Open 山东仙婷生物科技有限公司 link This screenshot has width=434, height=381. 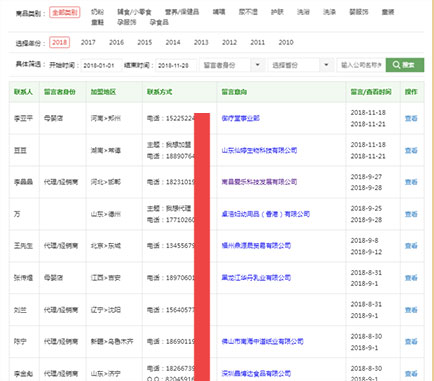[259, 151]
